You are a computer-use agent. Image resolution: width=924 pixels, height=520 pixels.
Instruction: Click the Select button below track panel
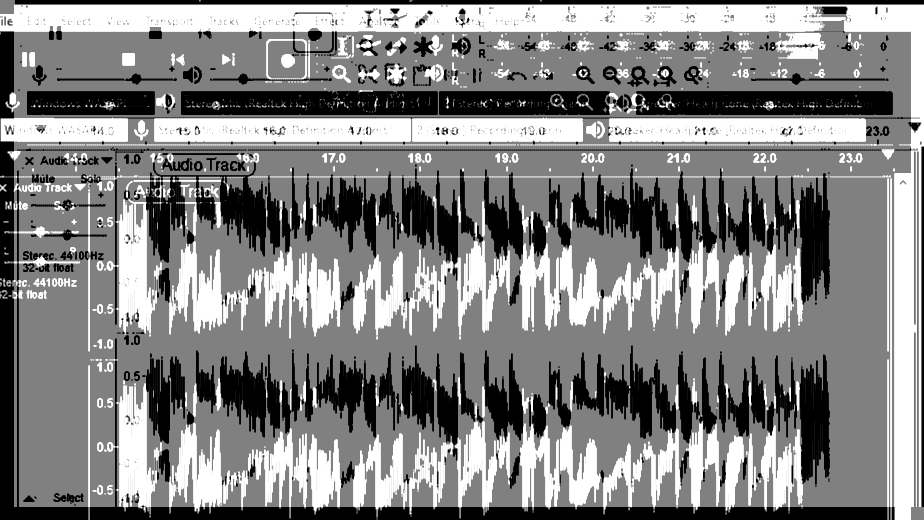68,497
